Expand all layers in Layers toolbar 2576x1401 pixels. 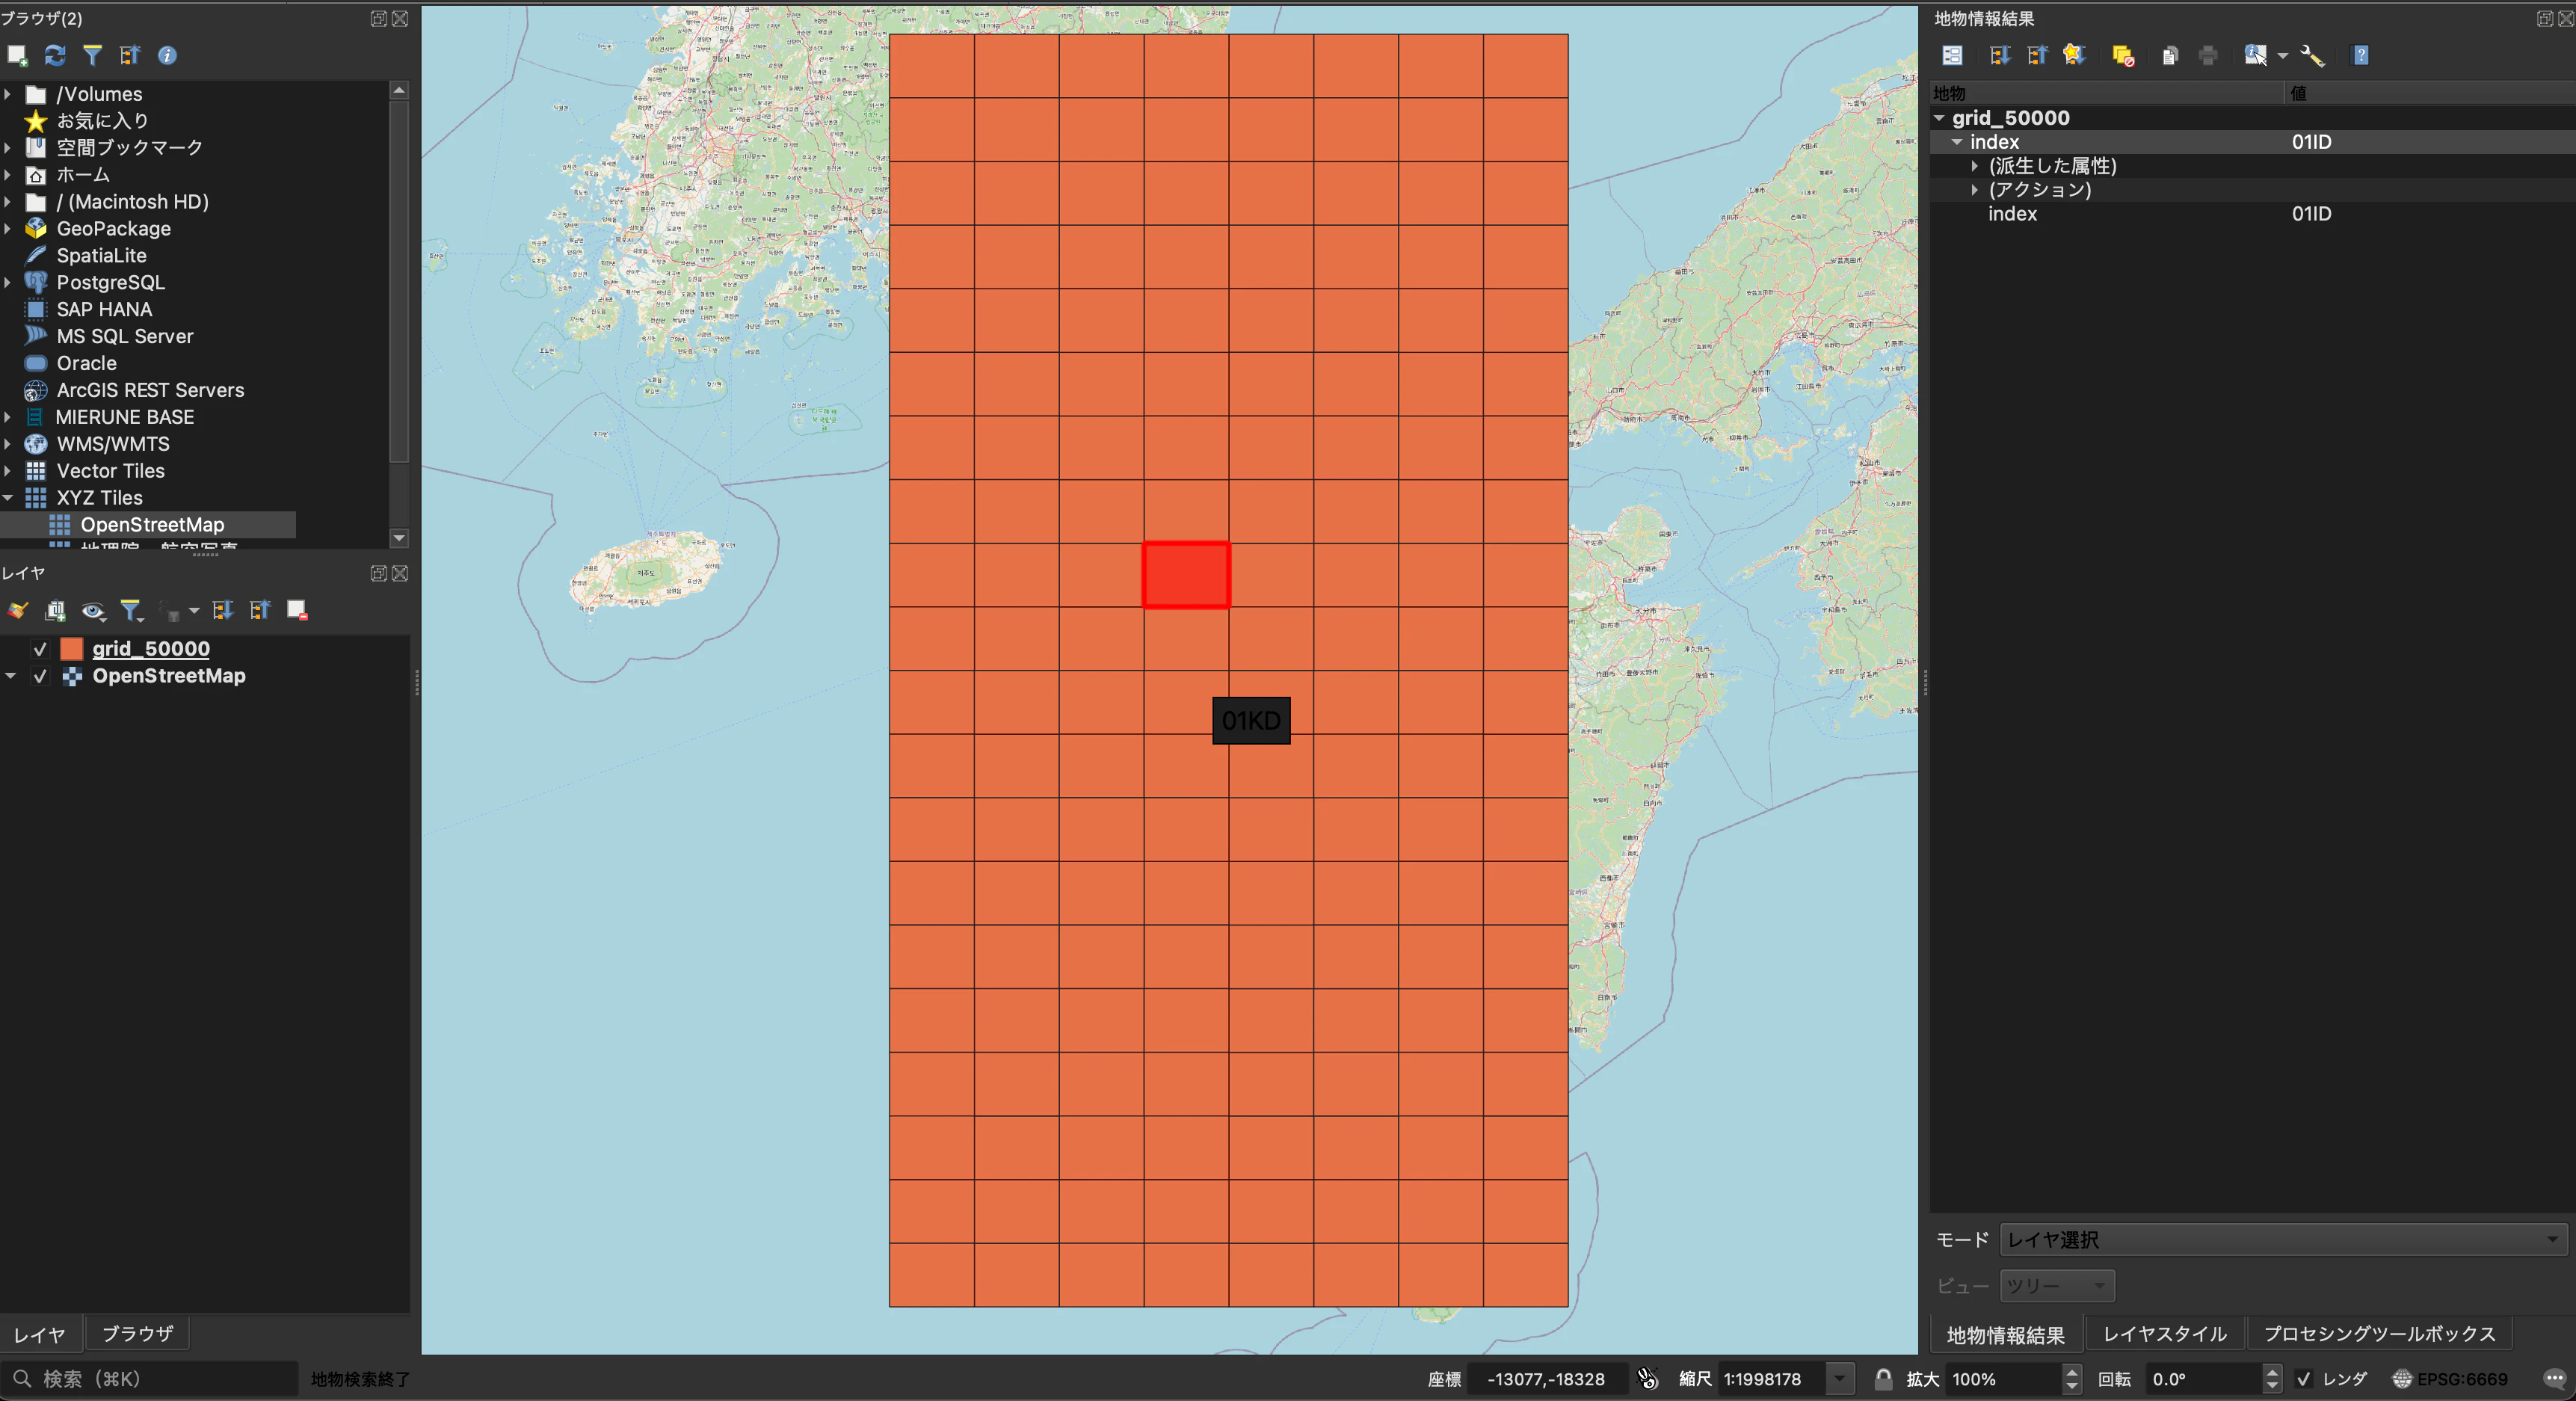pyautogui.click(x=223, y=610)
